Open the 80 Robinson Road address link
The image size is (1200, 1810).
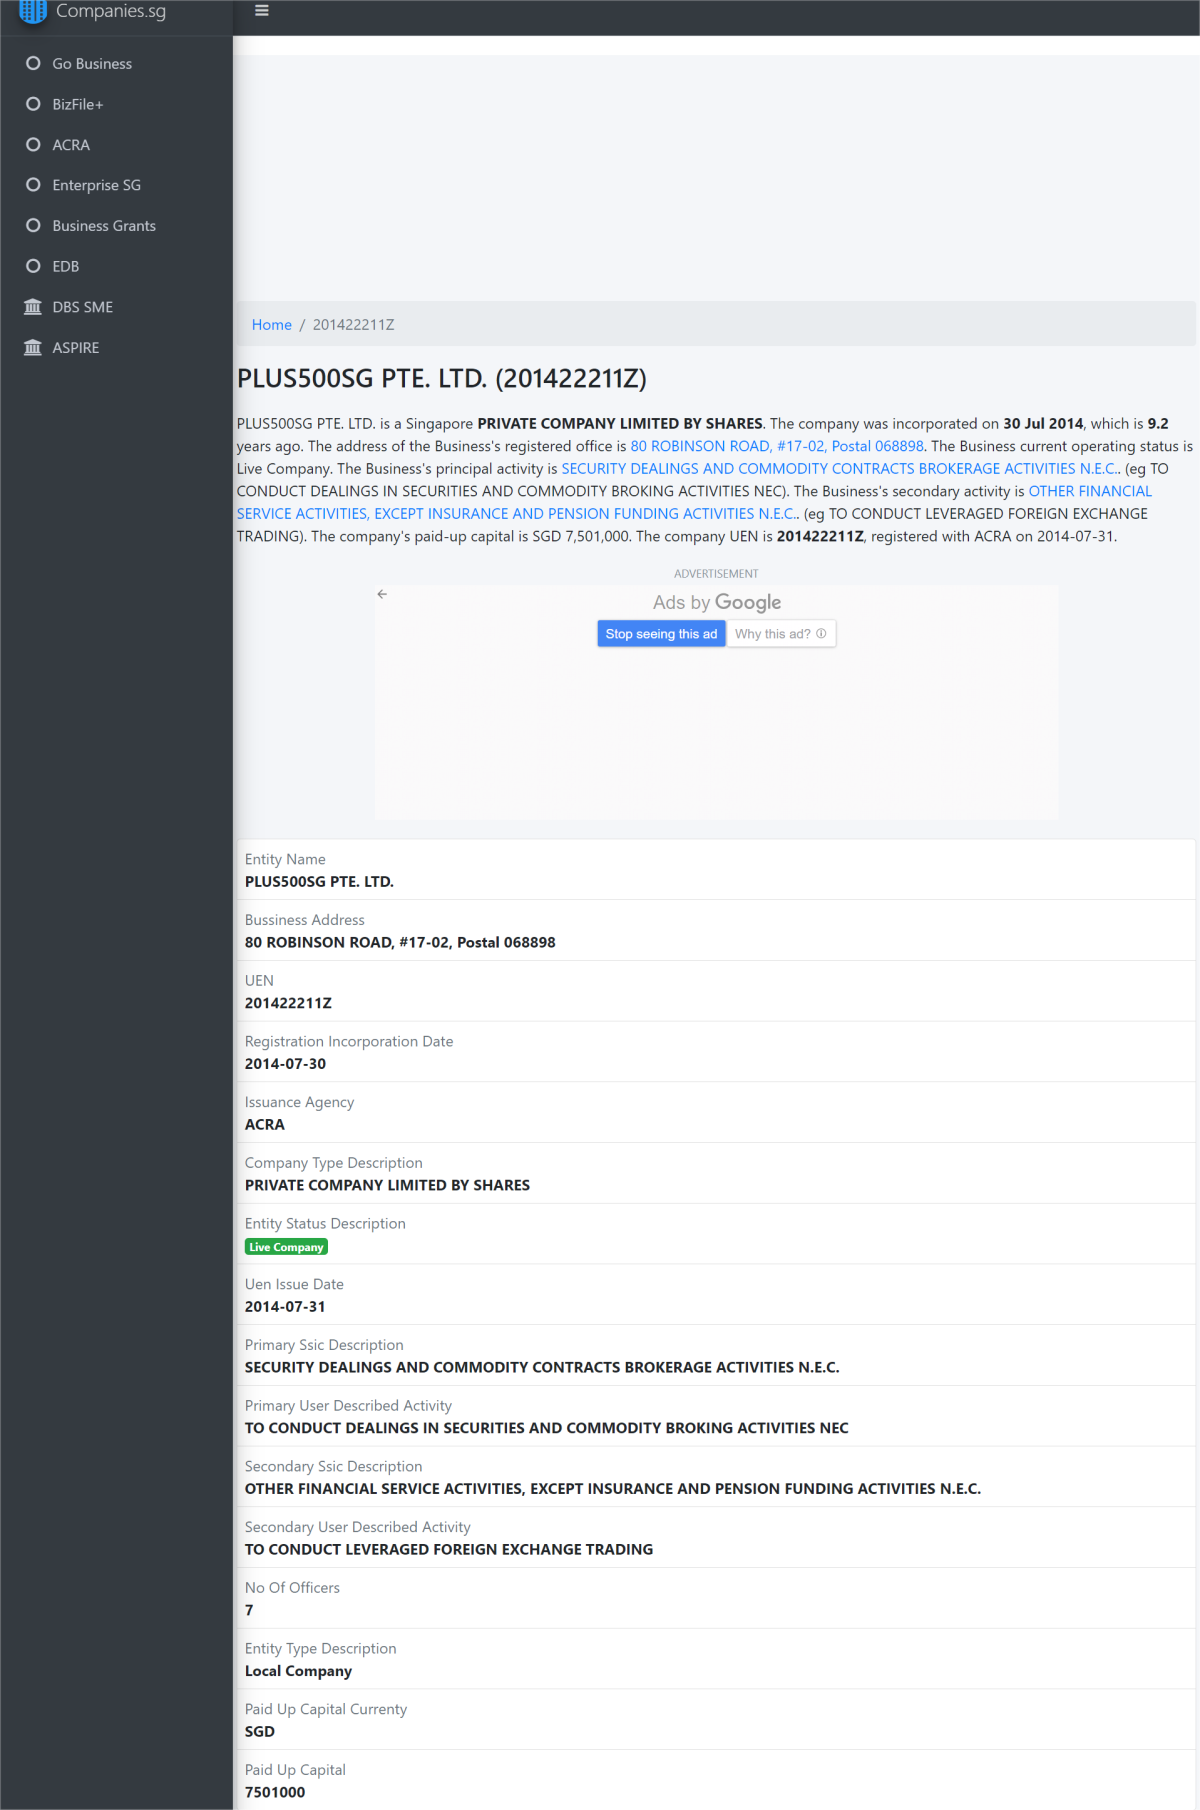pyautogui.click(x=776, y=446)
